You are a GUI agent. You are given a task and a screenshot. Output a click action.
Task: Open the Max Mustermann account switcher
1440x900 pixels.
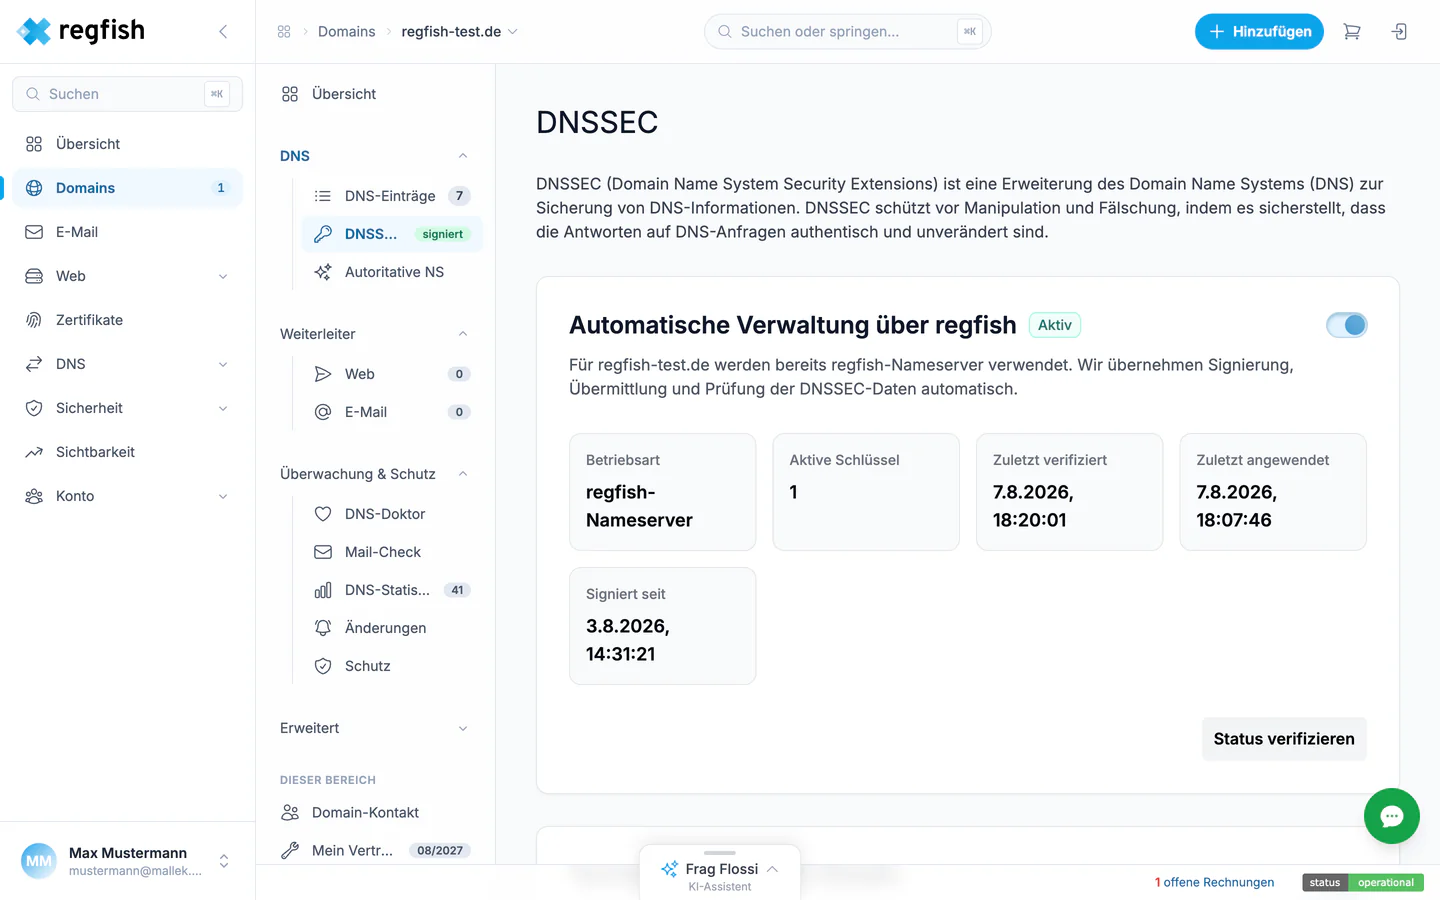coord(224,861)
